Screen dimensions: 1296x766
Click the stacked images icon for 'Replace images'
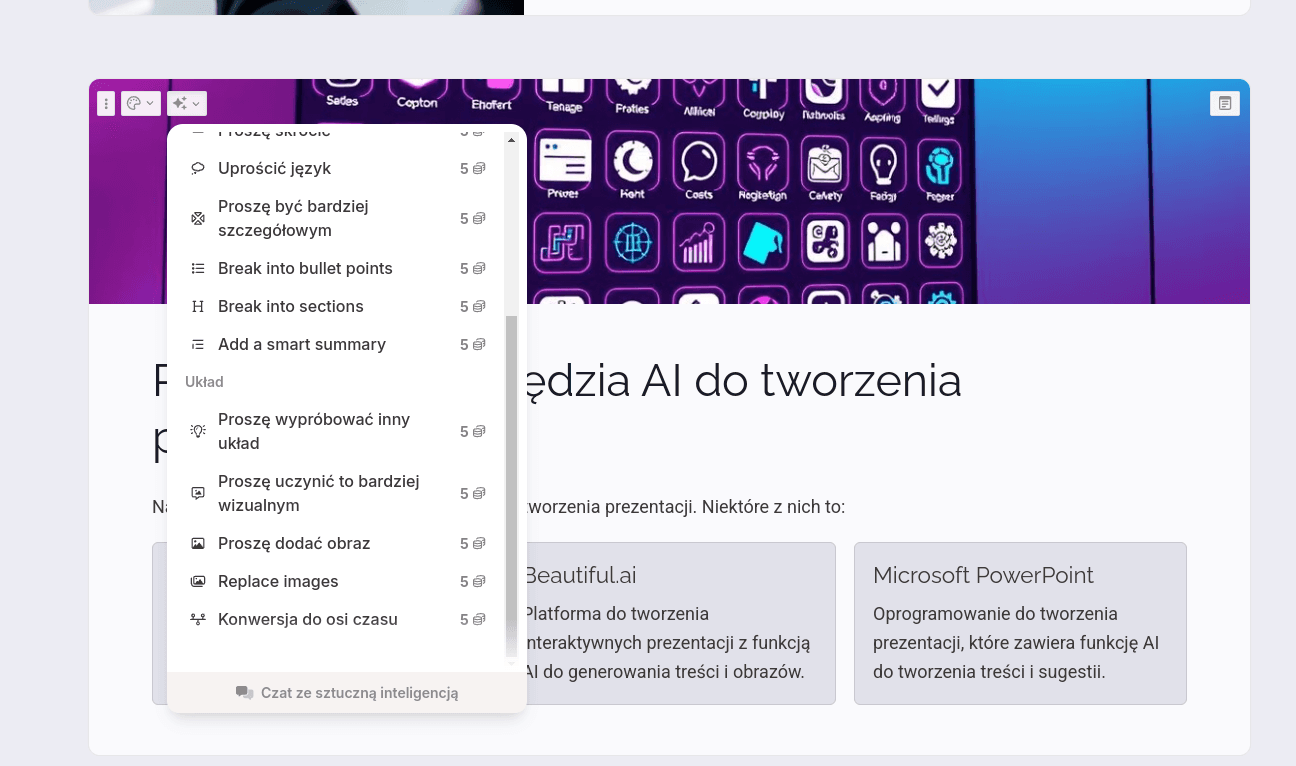(198, 581)
